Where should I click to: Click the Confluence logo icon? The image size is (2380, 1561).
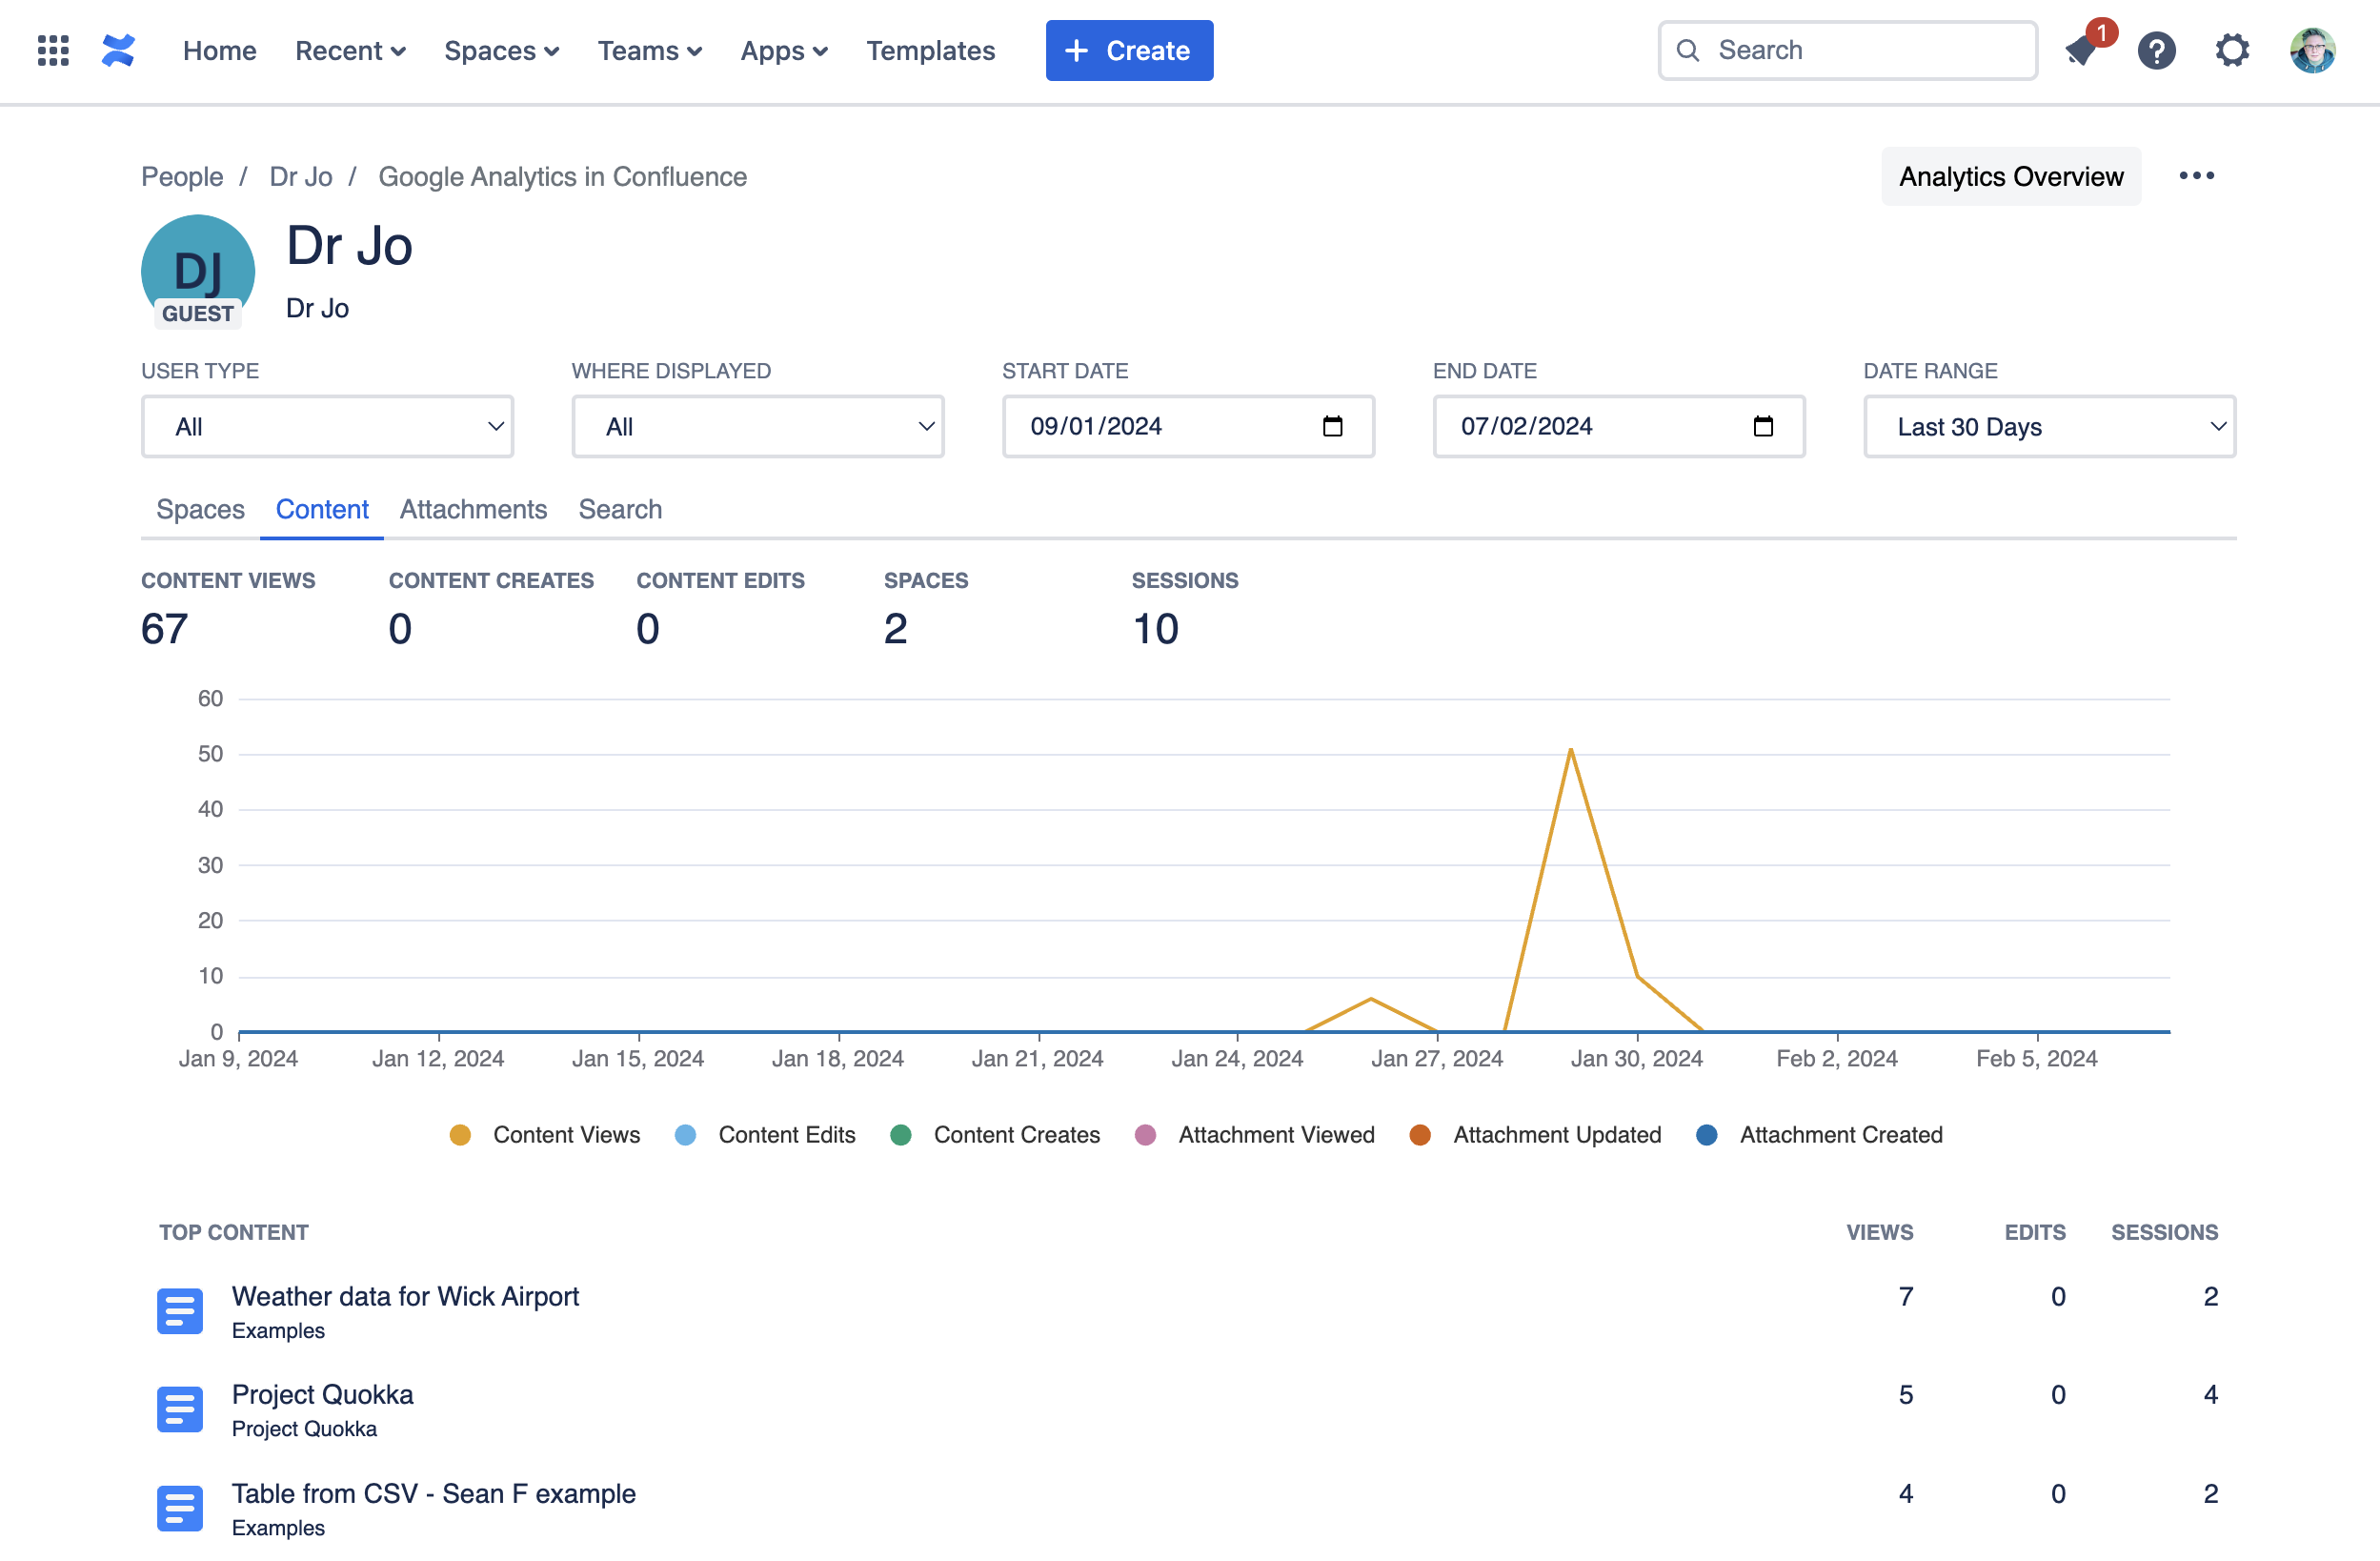(118, 50)
